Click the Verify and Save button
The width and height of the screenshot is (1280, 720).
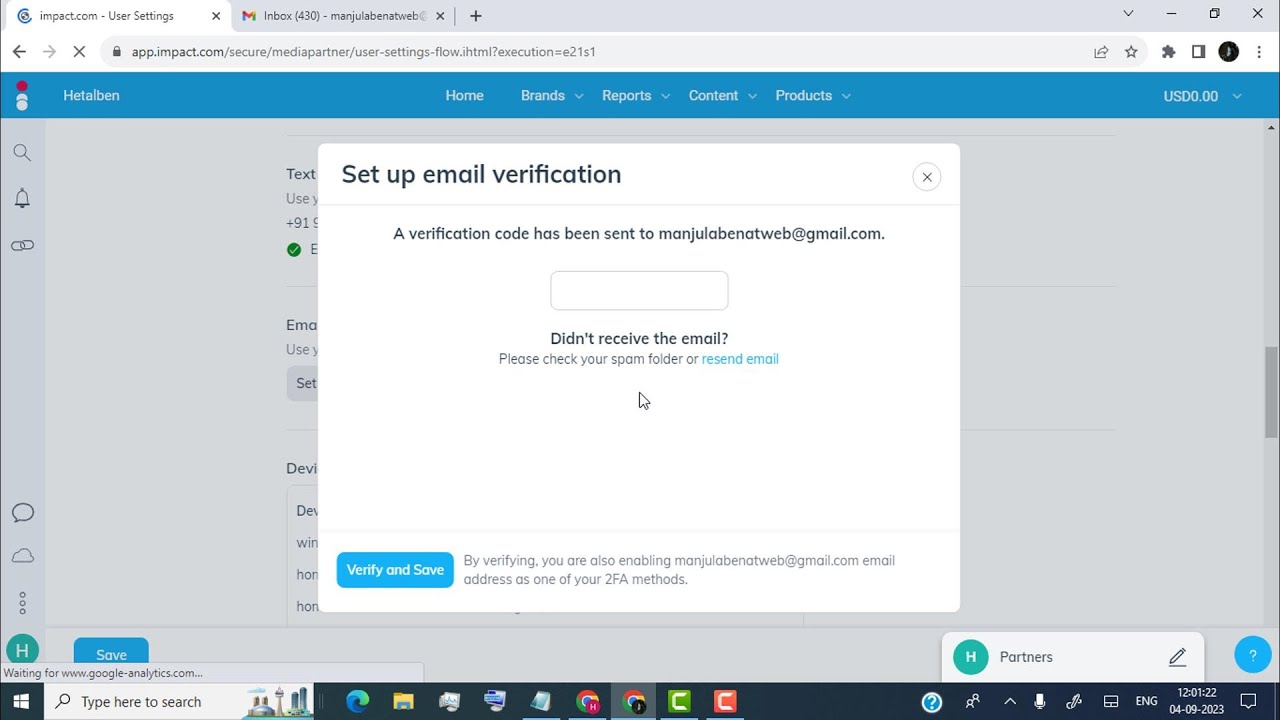(395, 570)
